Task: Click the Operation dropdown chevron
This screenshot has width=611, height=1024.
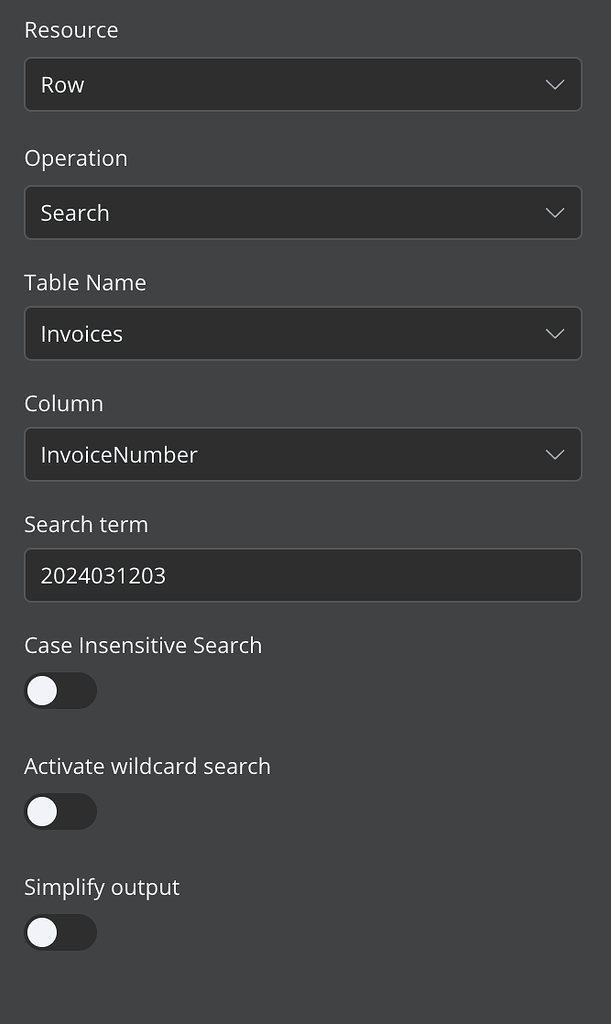Action: pyautogui.click(x=555, y=212)
